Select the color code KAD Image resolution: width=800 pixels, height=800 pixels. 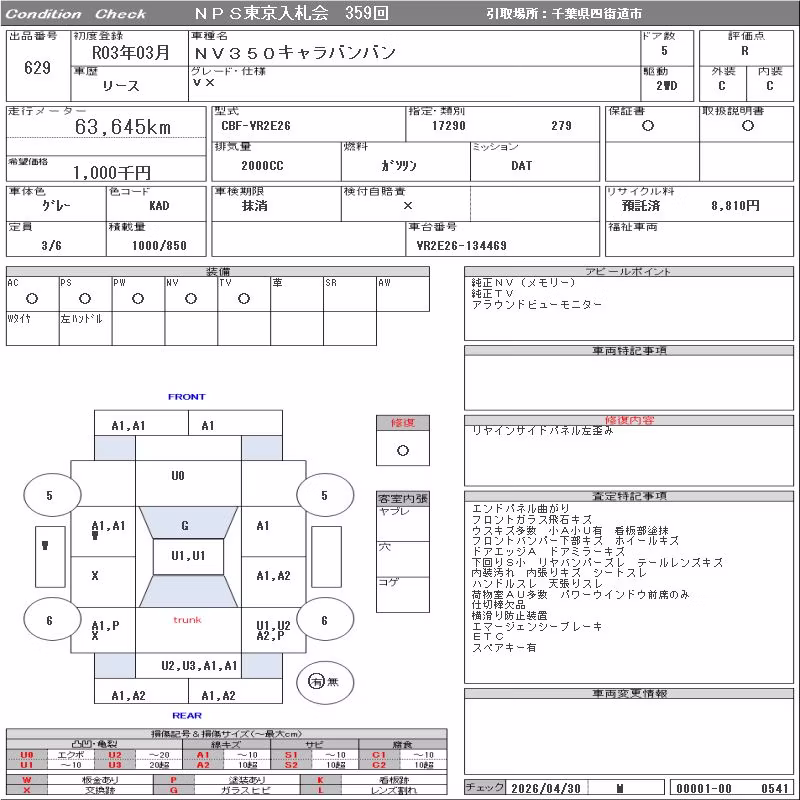159,206
